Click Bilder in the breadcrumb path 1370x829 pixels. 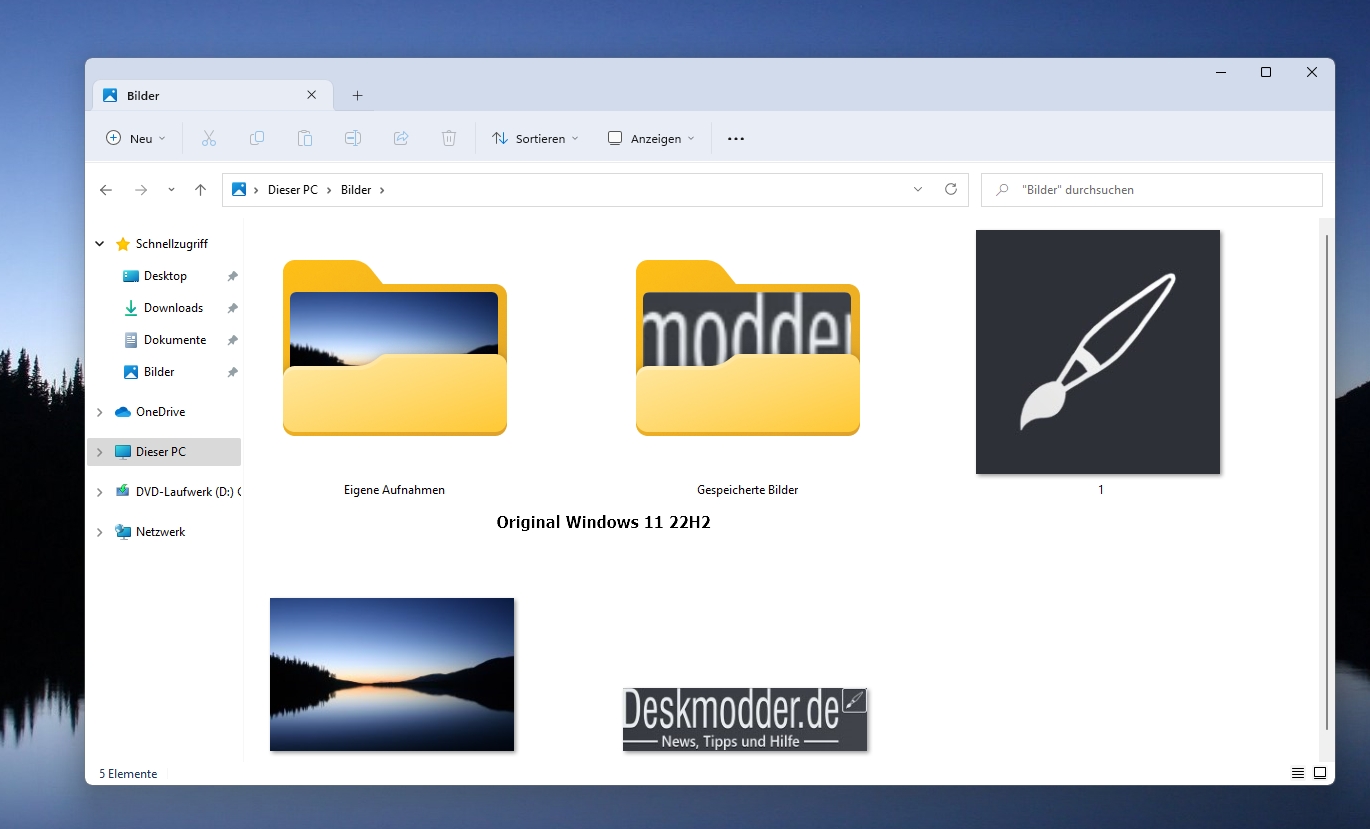tap(356, 190)
